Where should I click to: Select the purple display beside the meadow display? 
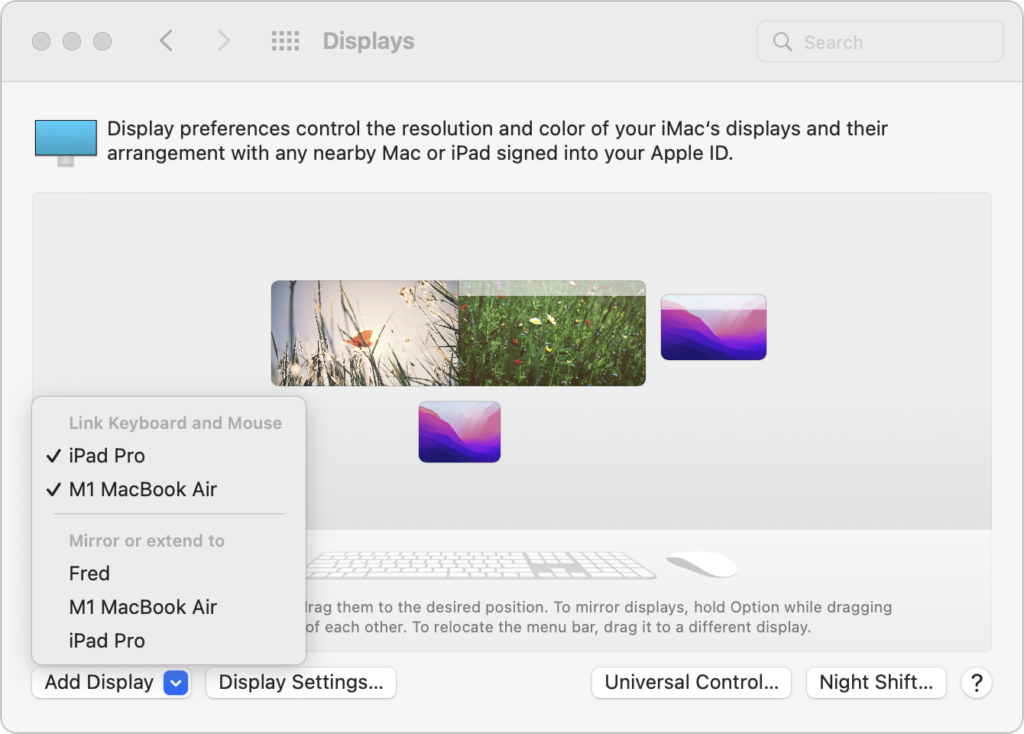click(713, 327)
